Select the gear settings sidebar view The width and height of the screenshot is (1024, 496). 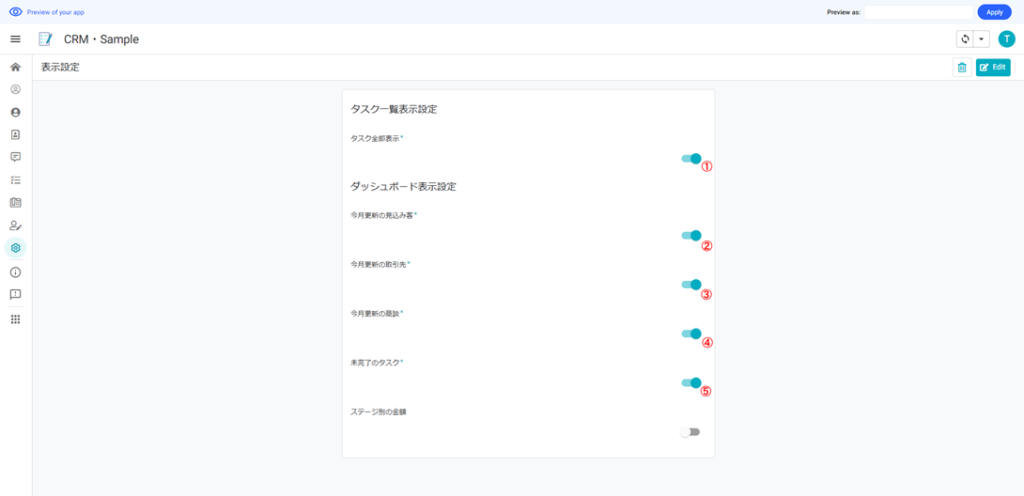point(16,248)
